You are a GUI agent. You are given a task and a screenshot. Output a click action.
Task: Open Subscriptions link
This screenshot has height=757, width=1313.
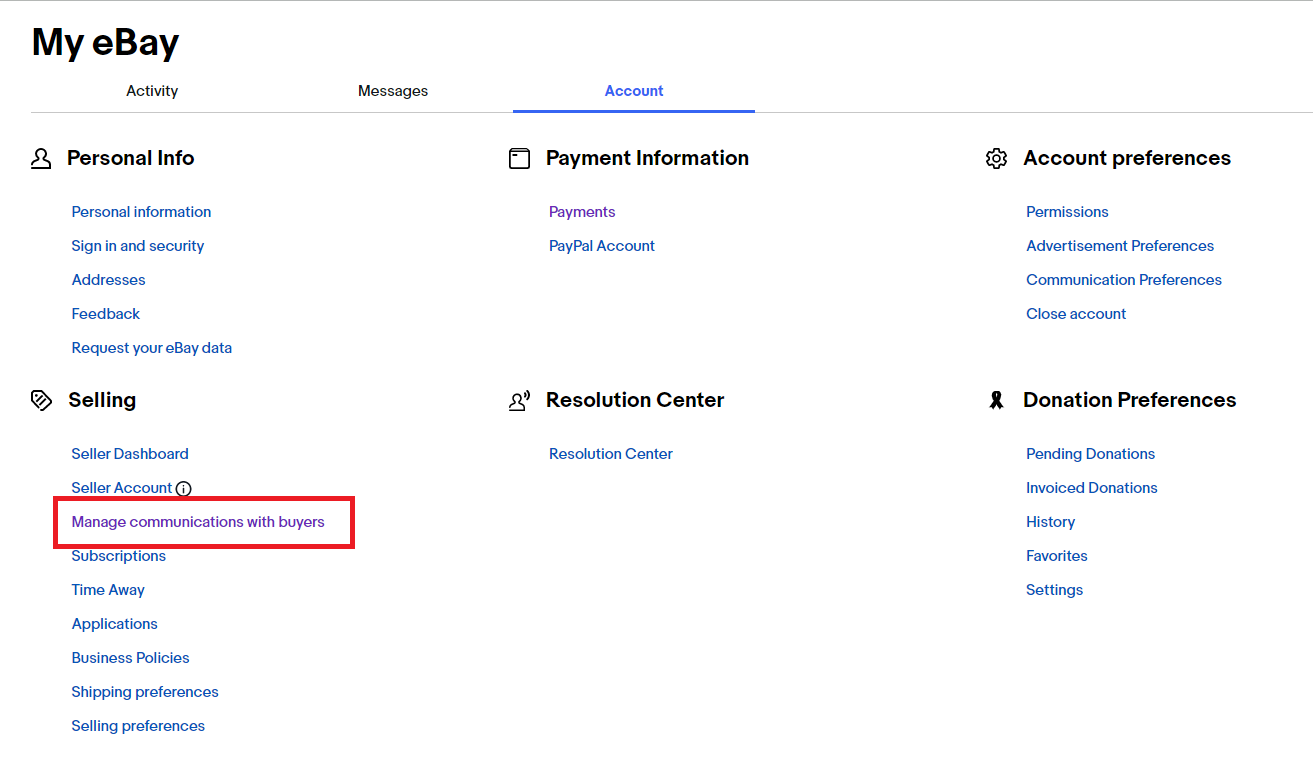pyautogui.click(x=119, y=556)
